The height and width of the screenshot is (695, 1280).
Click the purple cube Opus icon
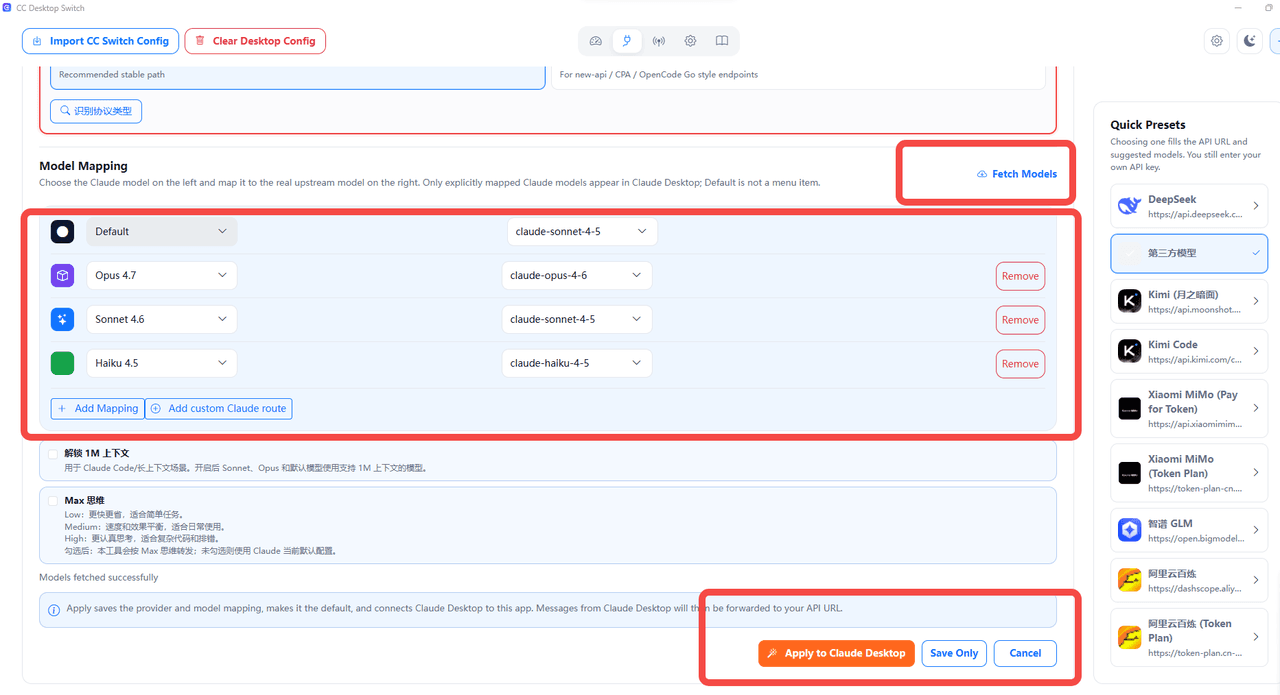63,275
